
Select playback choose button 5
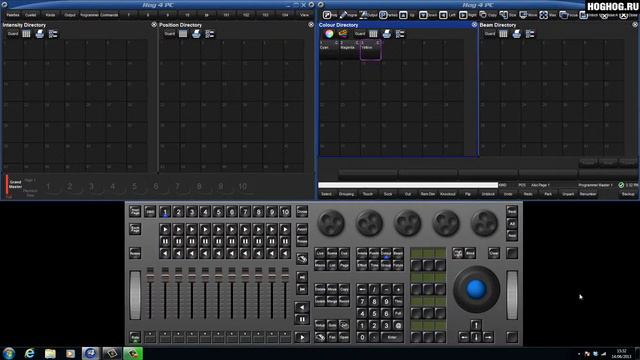point(218,212)
